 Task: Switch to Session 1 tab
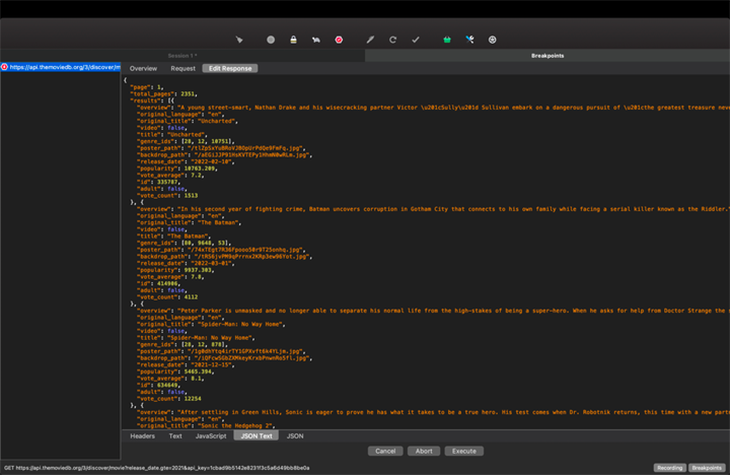point(182,55)
